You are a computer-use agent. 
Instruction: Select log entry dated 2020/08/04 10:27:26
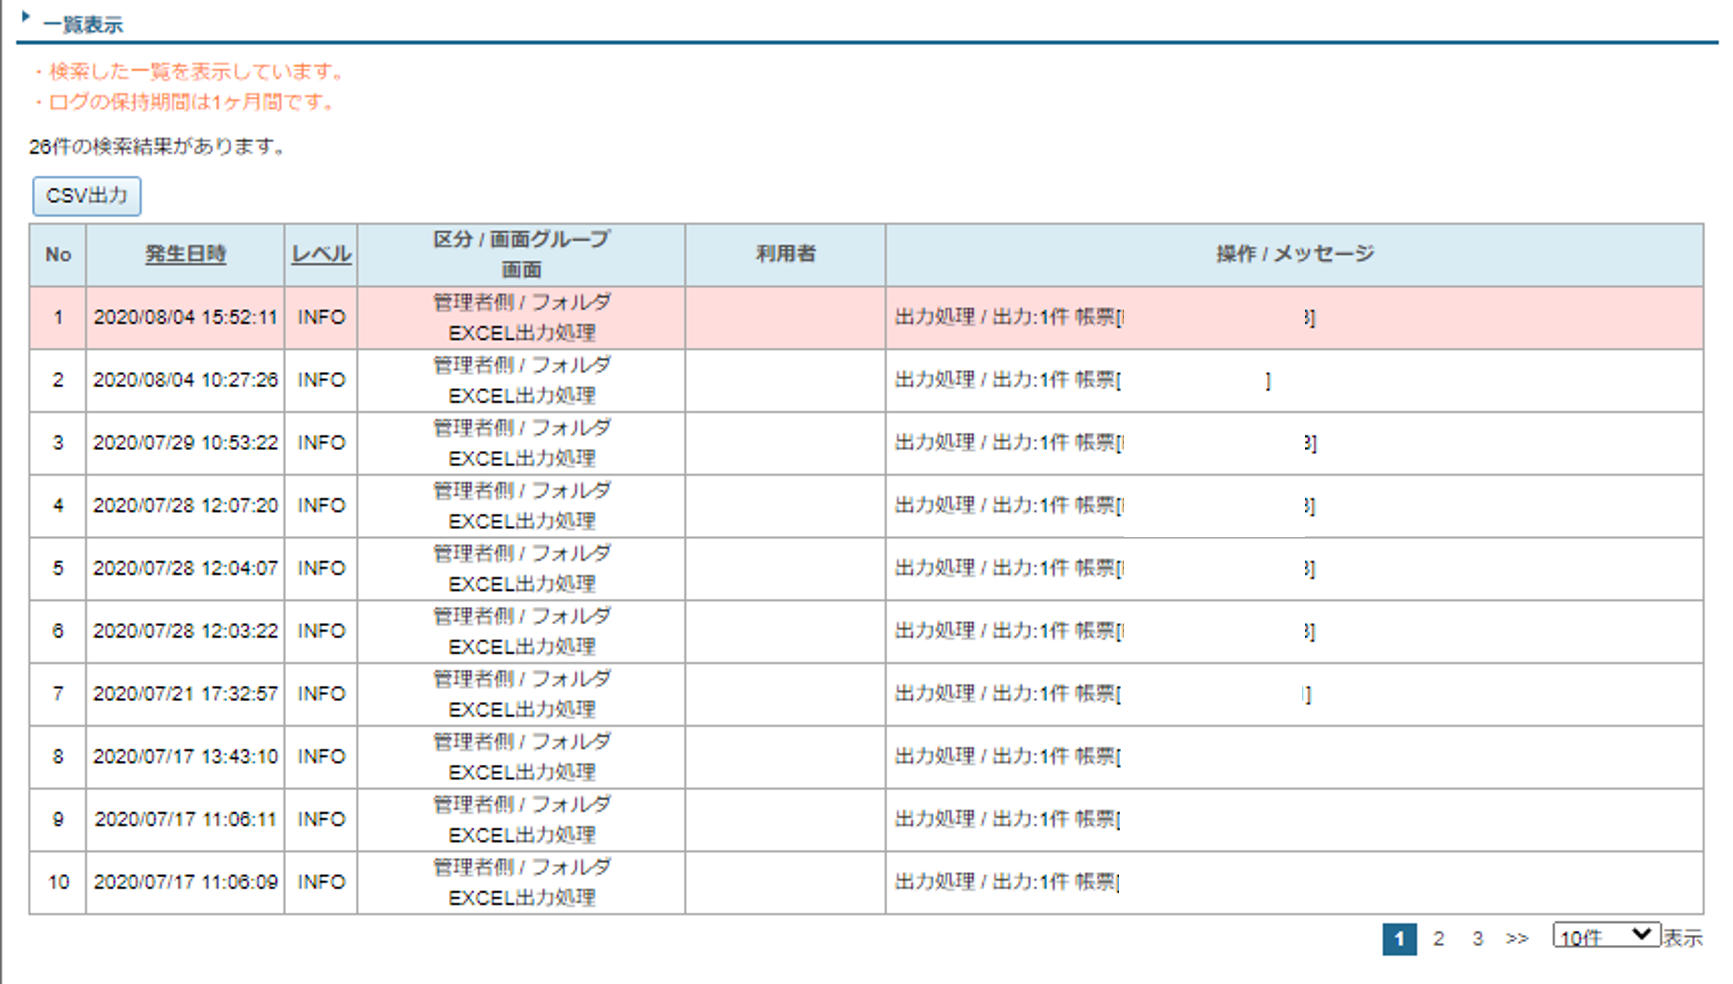pos(185,380)
